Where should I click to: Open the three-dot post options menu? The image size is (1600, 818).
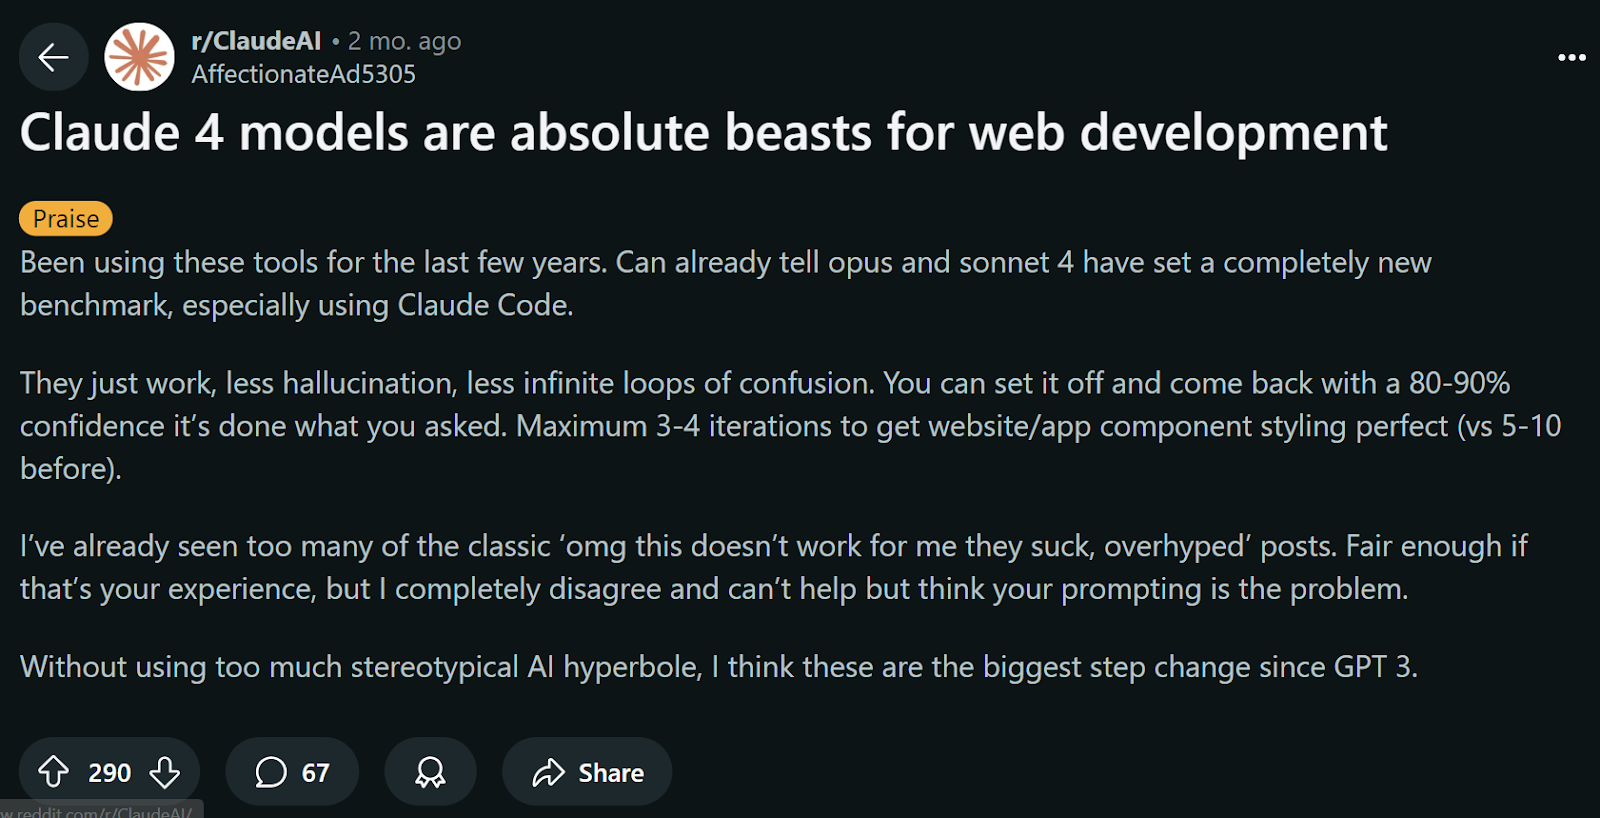coord(1571,57)
